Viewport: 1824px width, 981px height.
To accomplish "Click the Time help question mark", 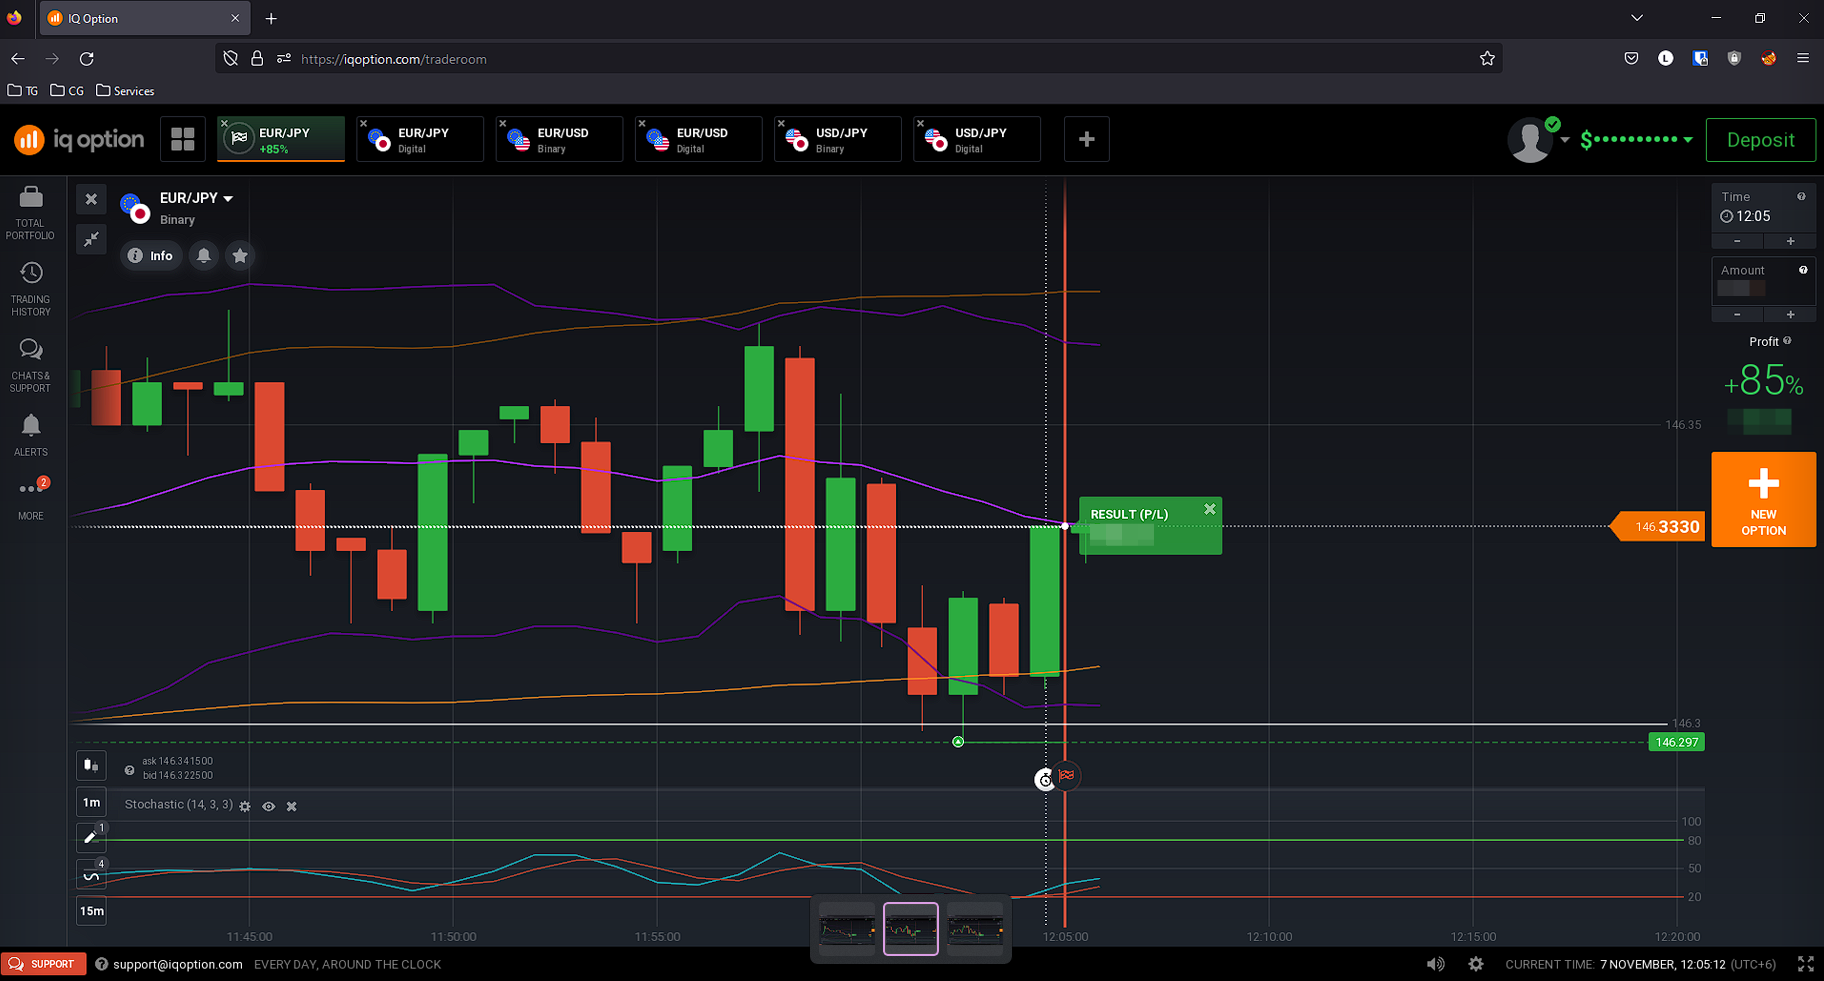I will 1801,197.
